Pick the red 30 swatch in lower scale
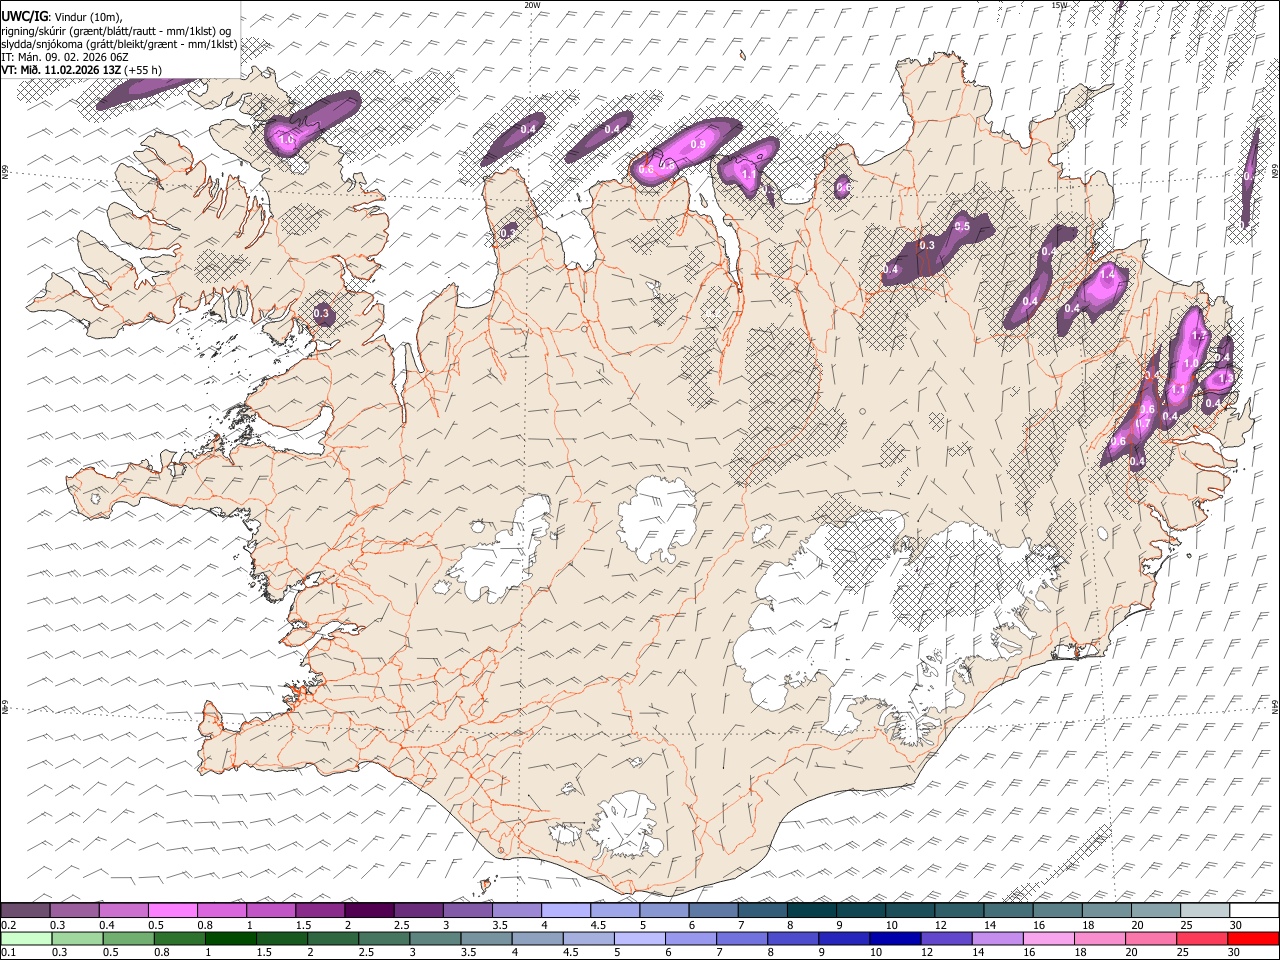The width and height of the screenshot is (1280, 960). point(1254,938)
